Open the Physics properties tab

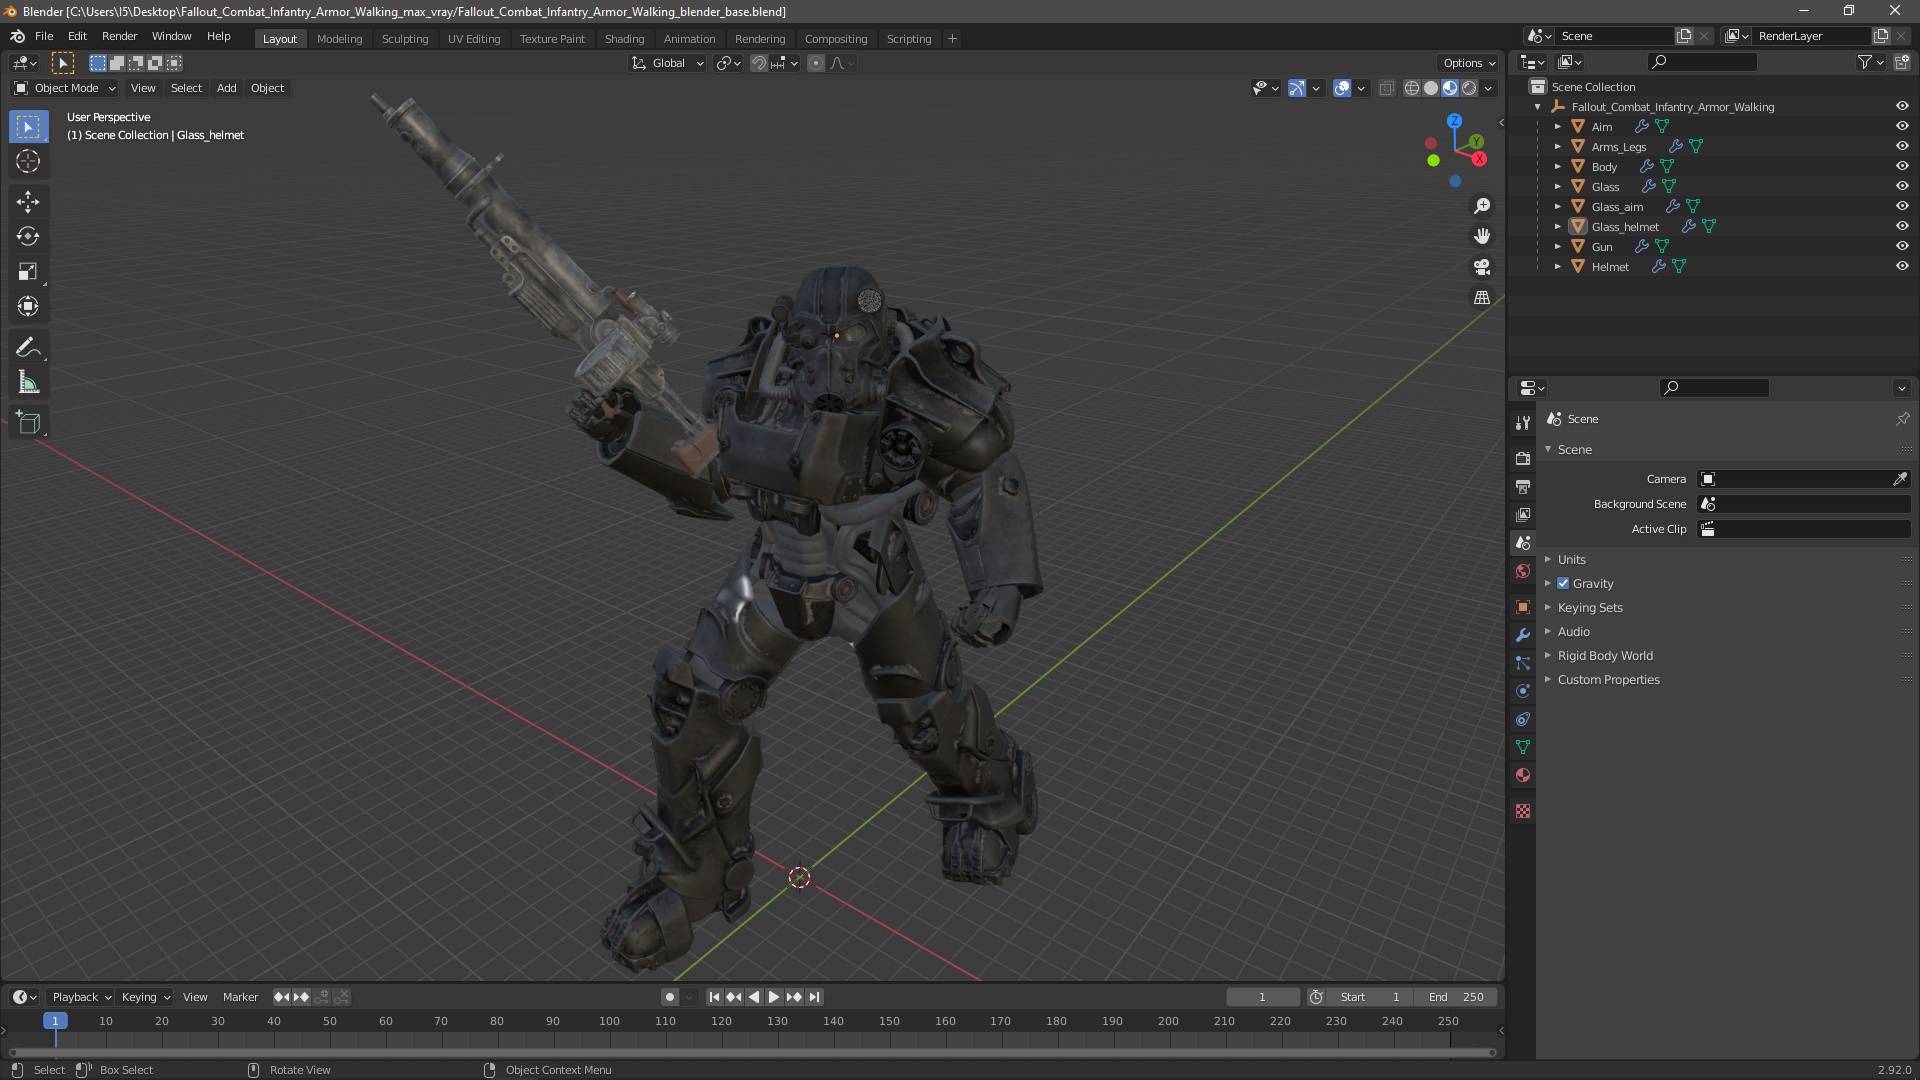click(1523, 691)
